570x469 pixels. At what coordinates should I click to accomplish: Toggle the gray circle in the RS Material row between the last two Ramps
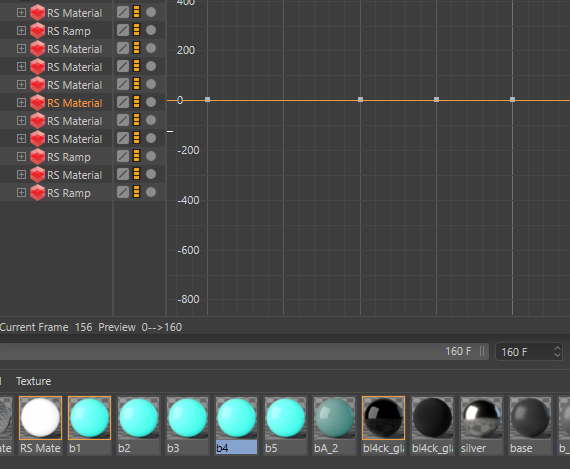[x=151, y=174]
